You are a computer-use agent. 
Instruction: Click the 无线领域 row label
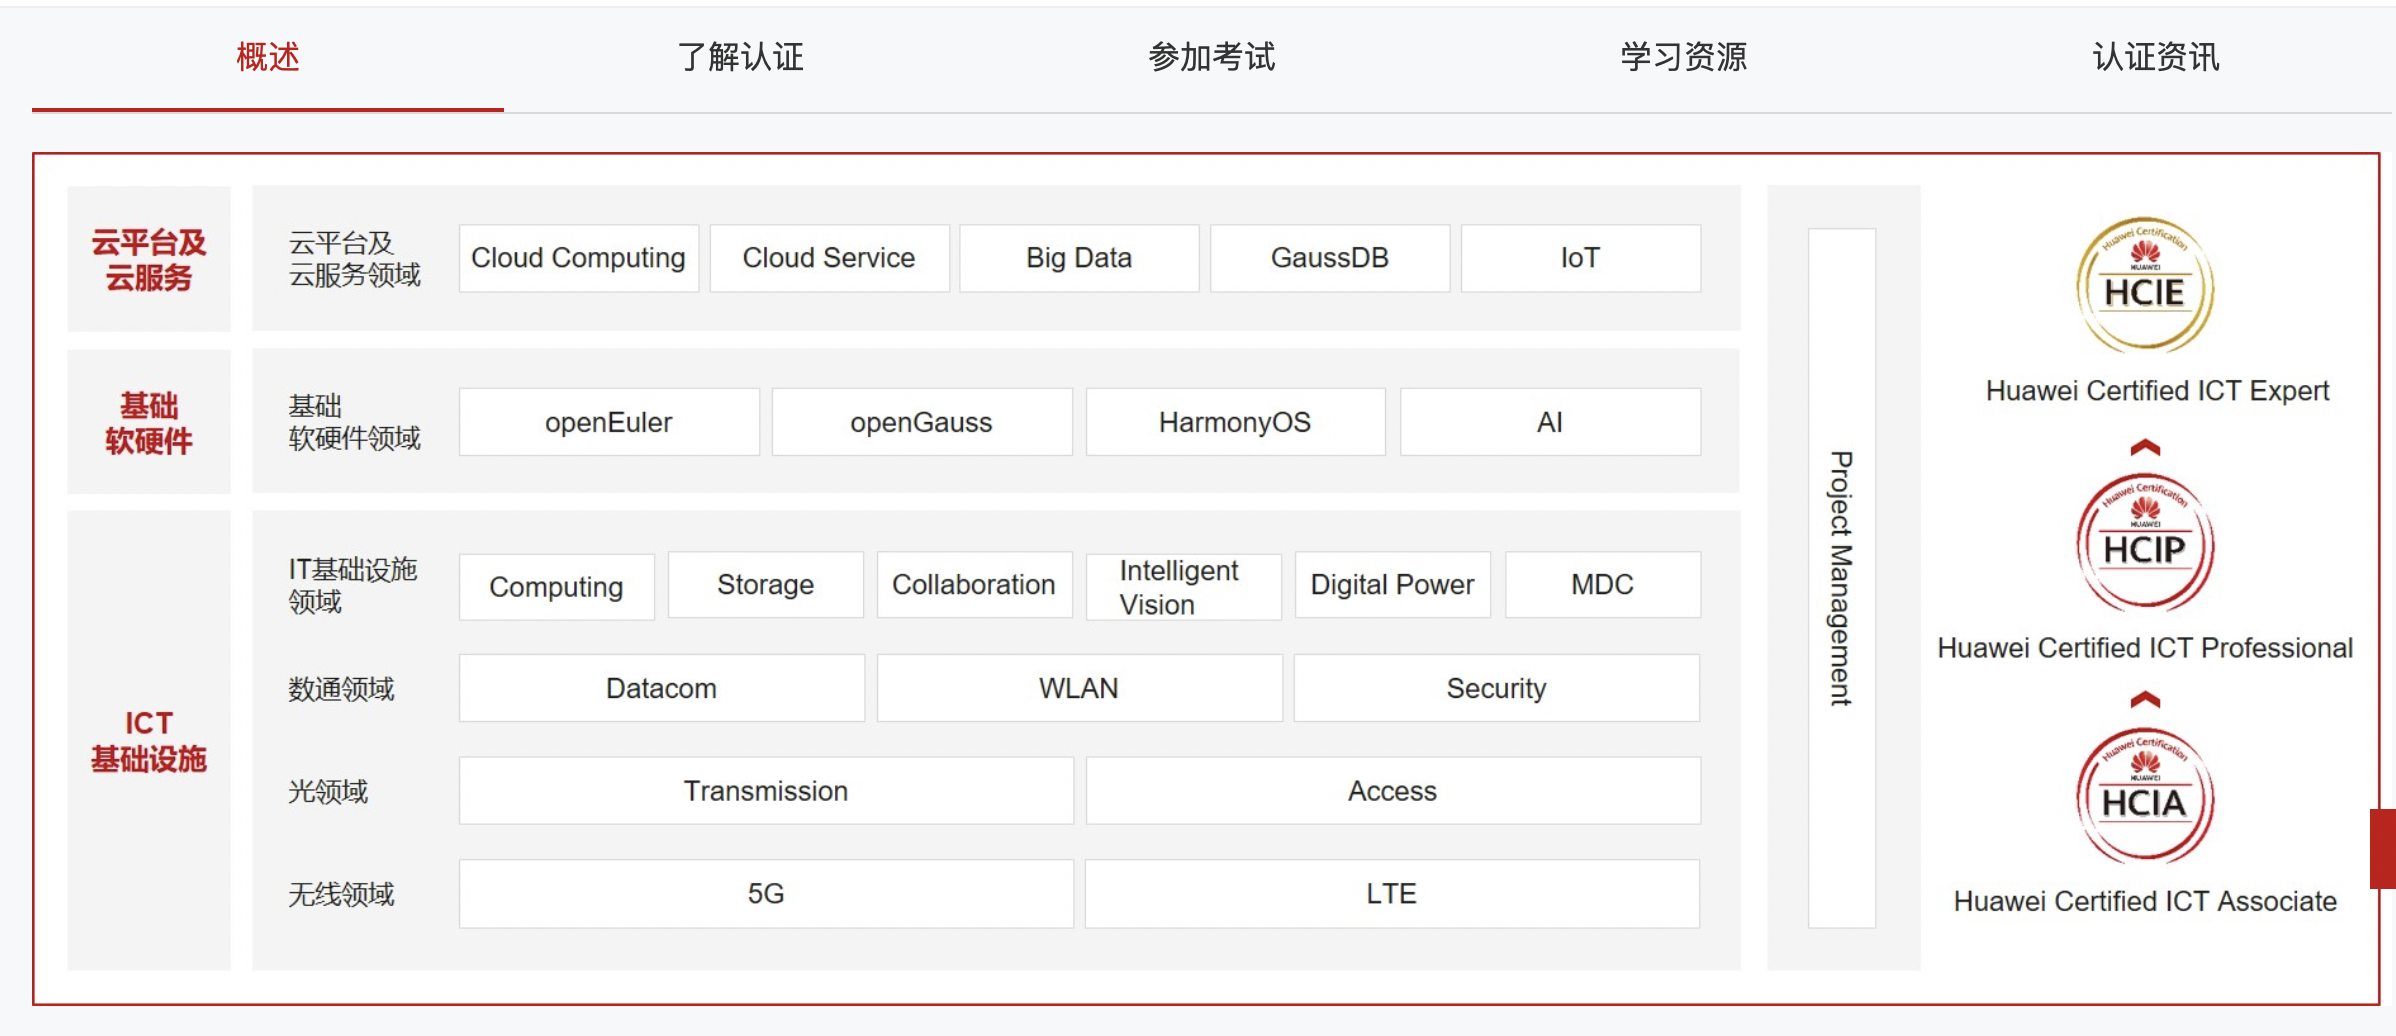(x=341, y=894)
